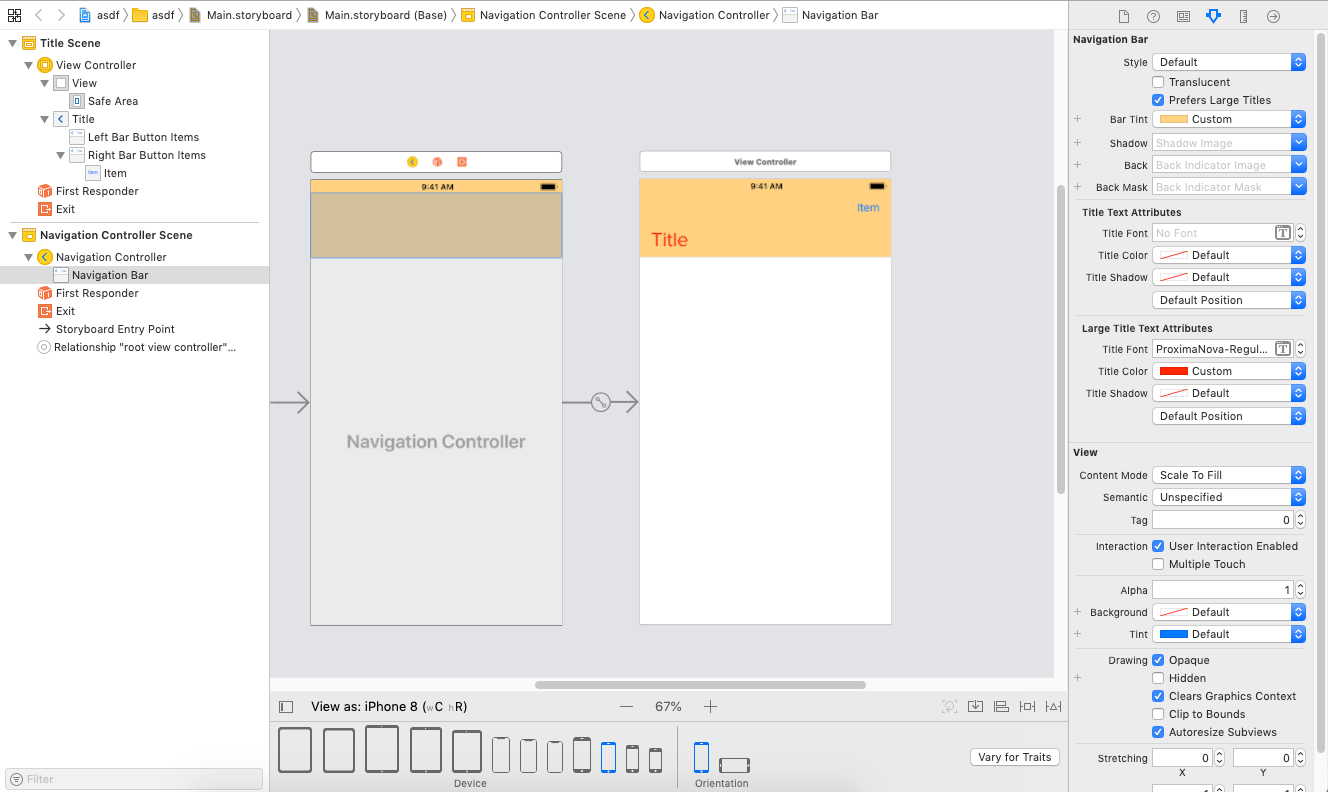Zoom in the storyboard canvas
Screen dimensions: 1328x792
click(x=710, y=707)
